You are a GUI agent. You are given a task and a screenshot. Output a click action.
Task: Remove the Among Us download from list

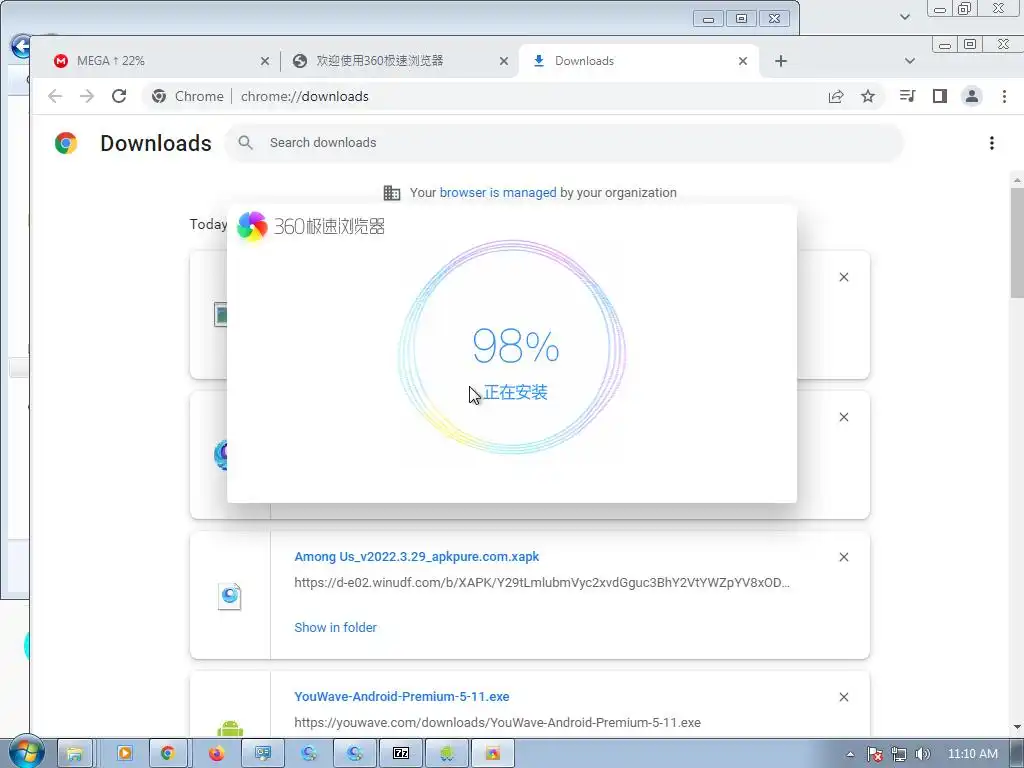pyautogui.click(x=844, y=557)
